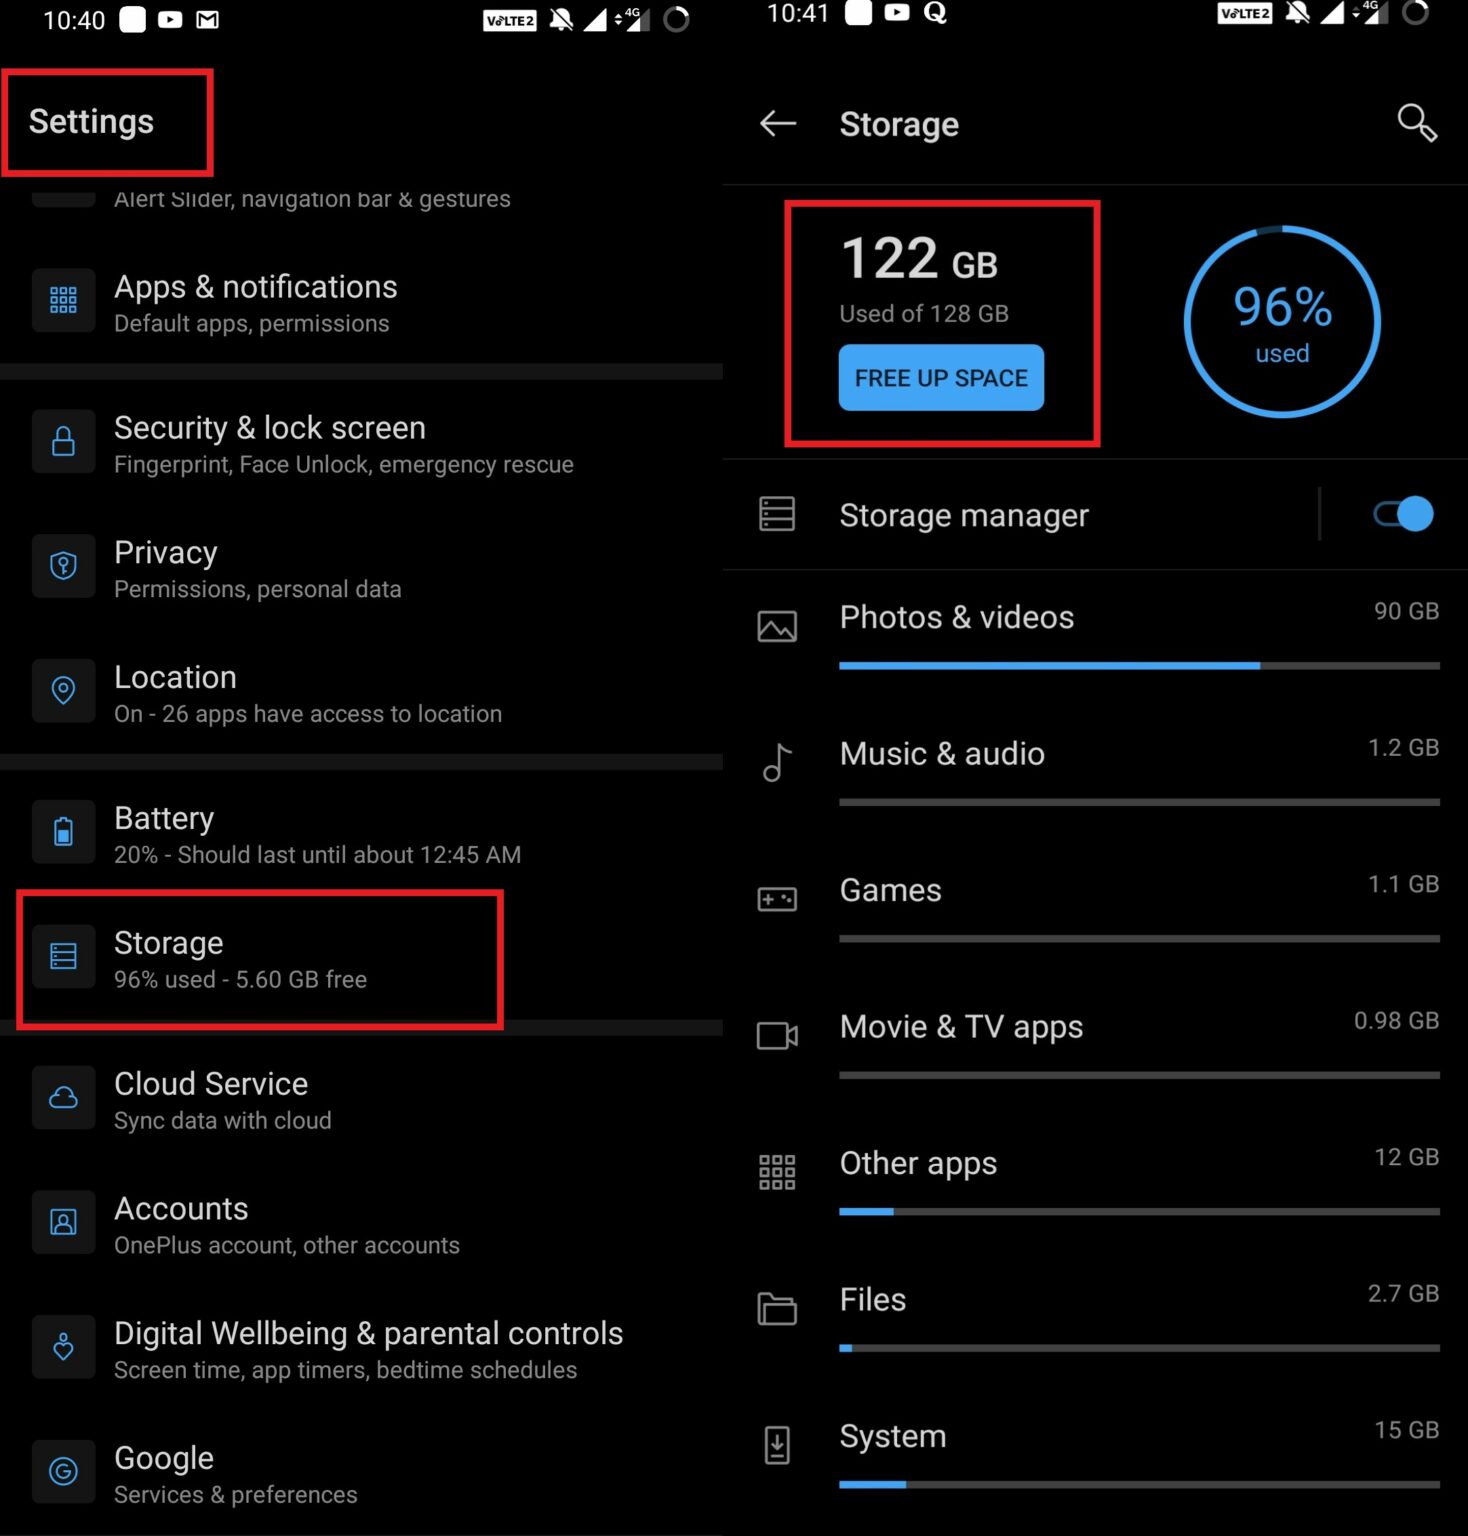The width and height of the screenshot is (1468, 1536).
Task: Select the Apps & notifications grid icon
Action: coord(63,300)
